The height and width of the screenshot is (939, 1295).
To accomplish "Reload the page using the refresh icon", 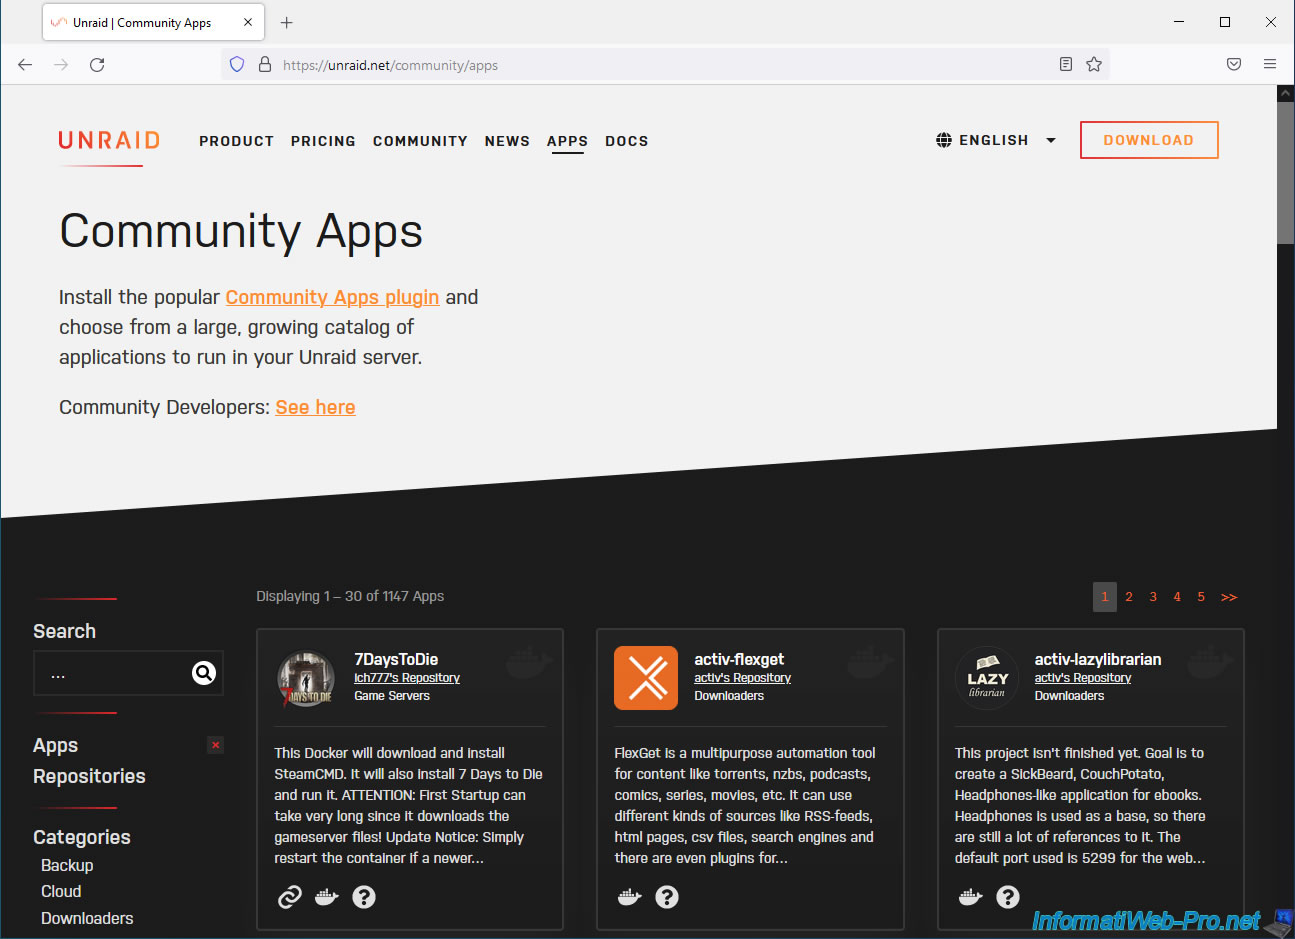I will 97,65.
